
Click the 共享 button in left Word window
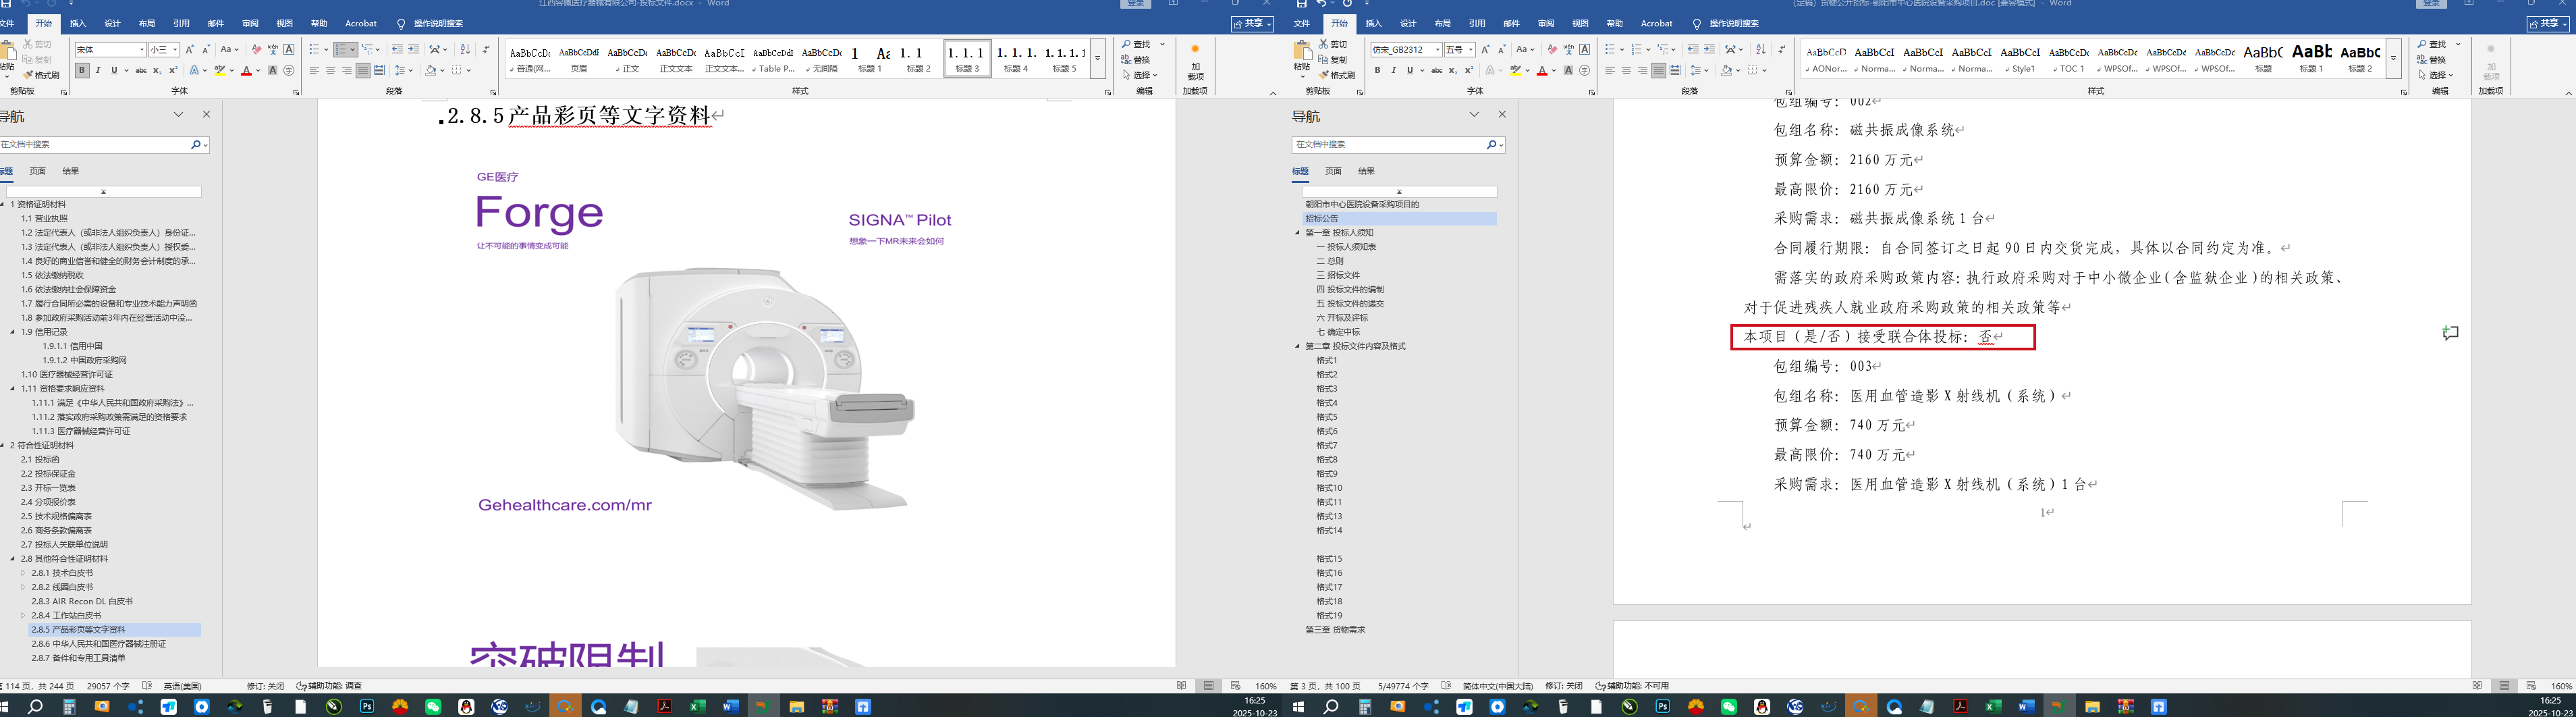(1252, 23)
